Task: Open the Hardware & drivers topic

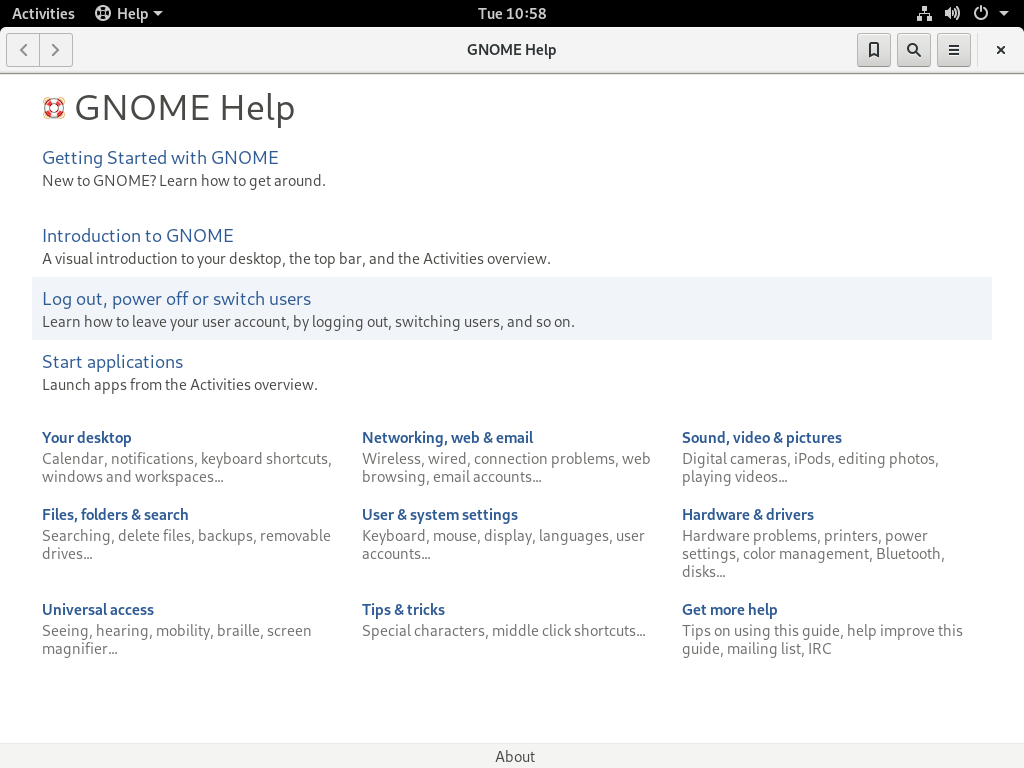Action: (748, 515)
